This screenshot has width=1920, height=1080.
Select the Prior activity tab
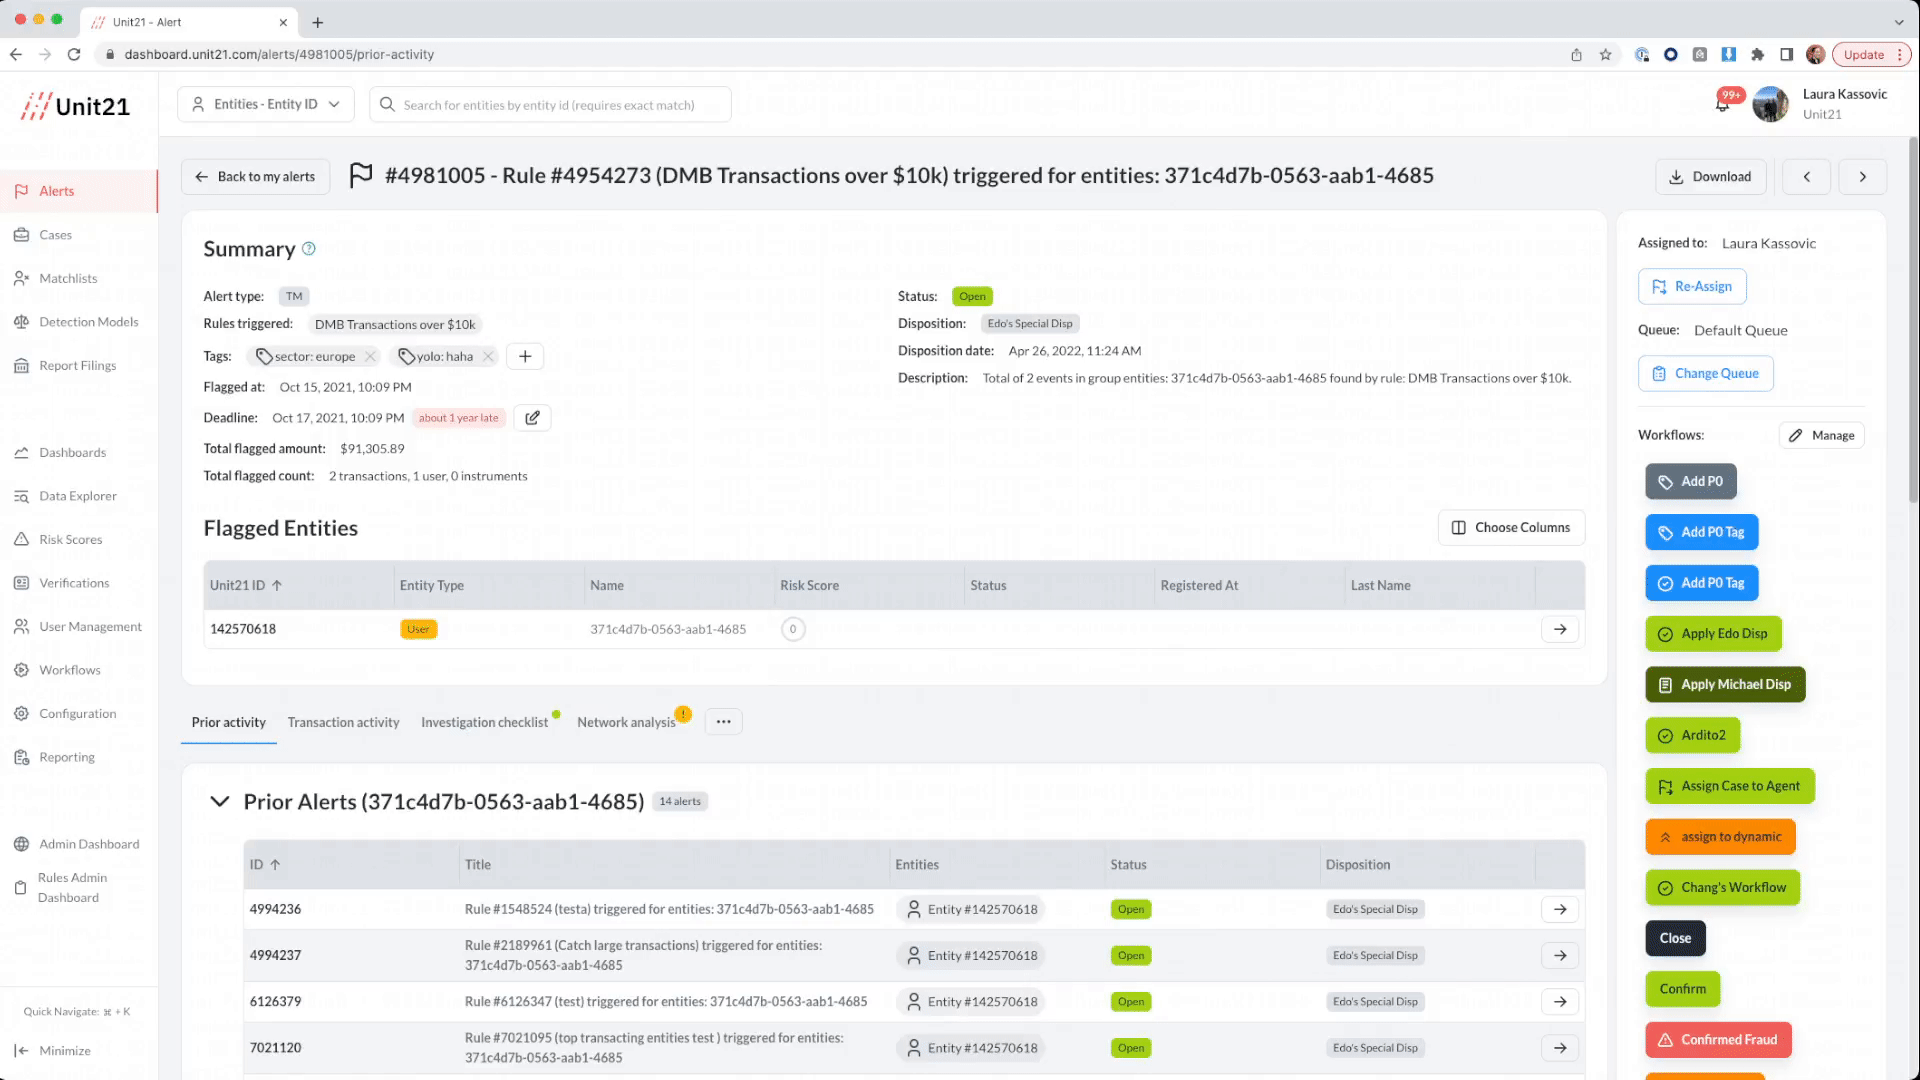tap(228, 723)
